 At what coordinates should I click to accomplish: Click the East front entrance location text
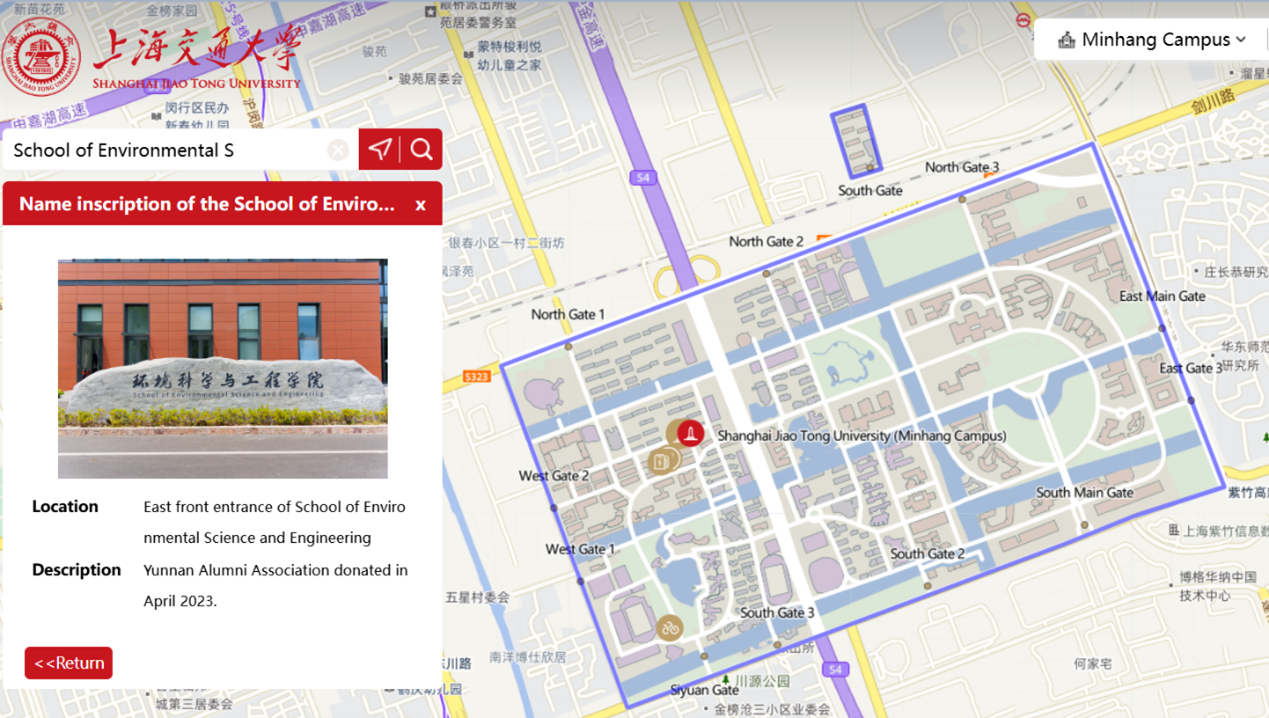[x=275, y=522]
